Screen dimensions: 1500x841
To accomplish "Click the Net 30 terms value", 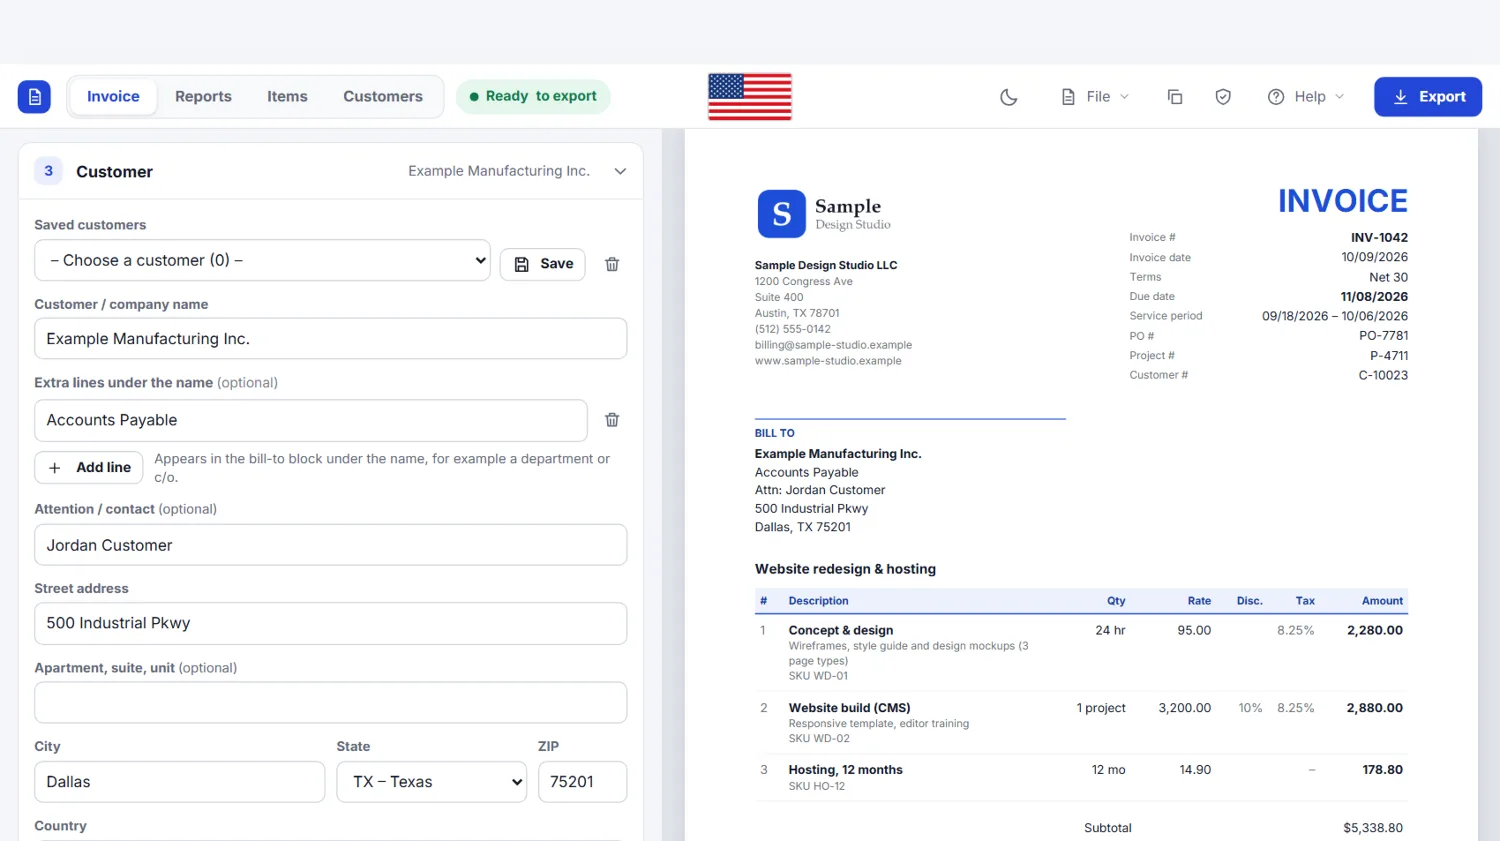I will [x=1388, y=277].
